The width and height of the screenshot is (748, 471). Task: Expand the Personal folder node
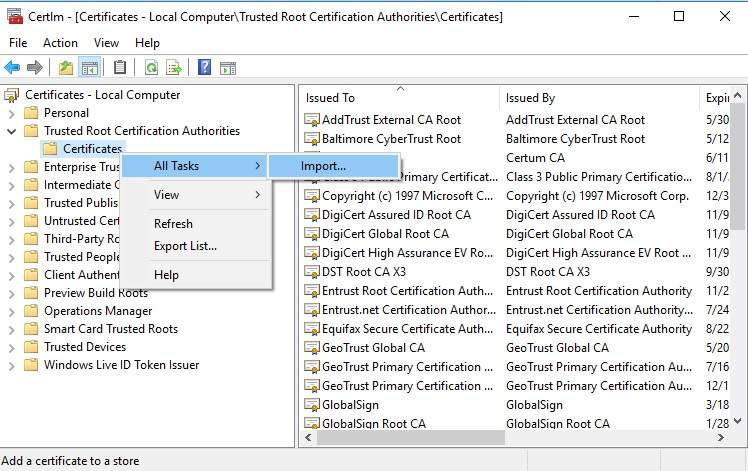click(11, 113)
